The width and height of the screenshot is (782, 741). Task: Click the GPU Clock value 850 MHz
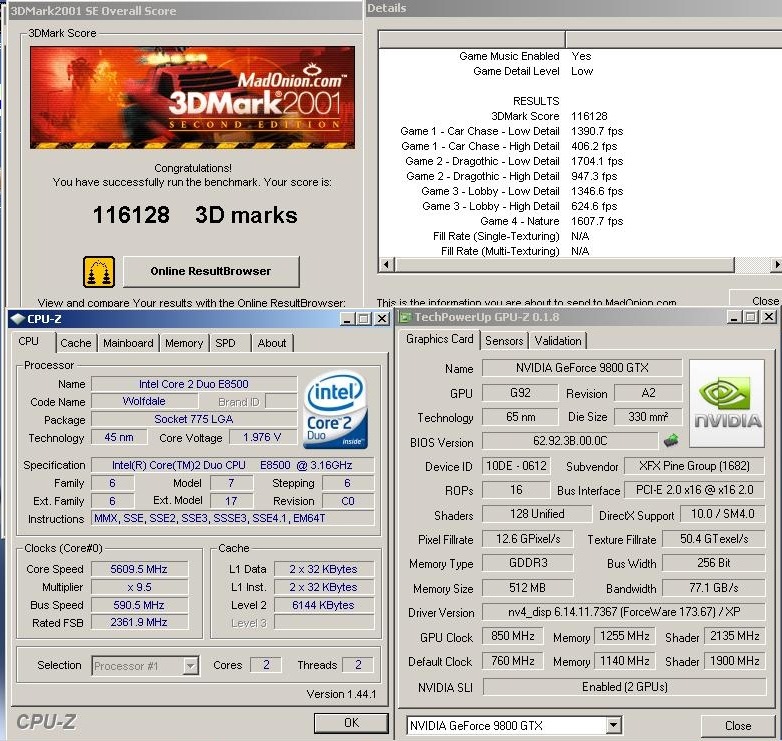[513, 636]
